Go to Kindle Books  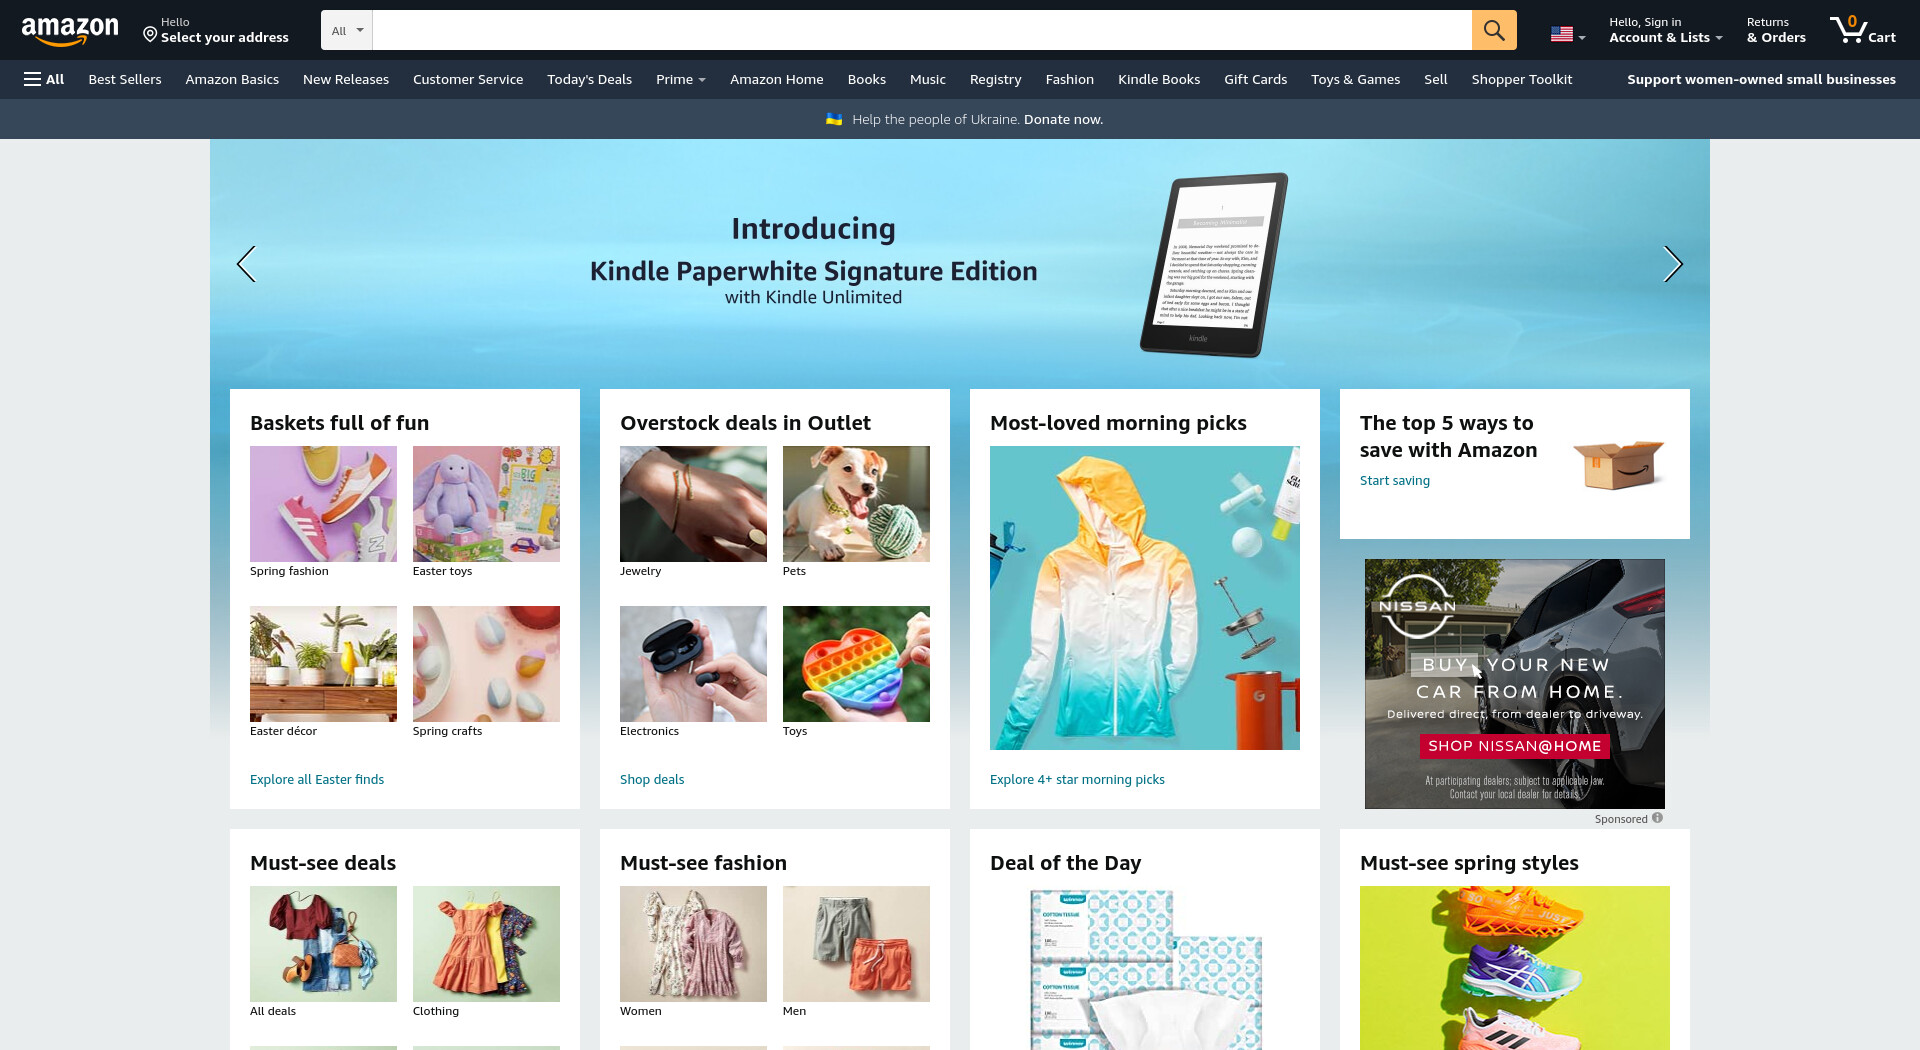1159,79
